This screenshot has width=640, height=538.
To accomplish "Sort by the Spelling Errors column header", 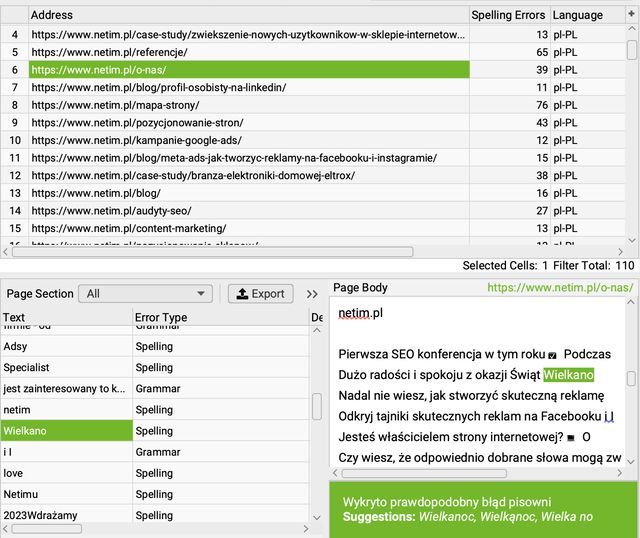I will tap(508, 15).
